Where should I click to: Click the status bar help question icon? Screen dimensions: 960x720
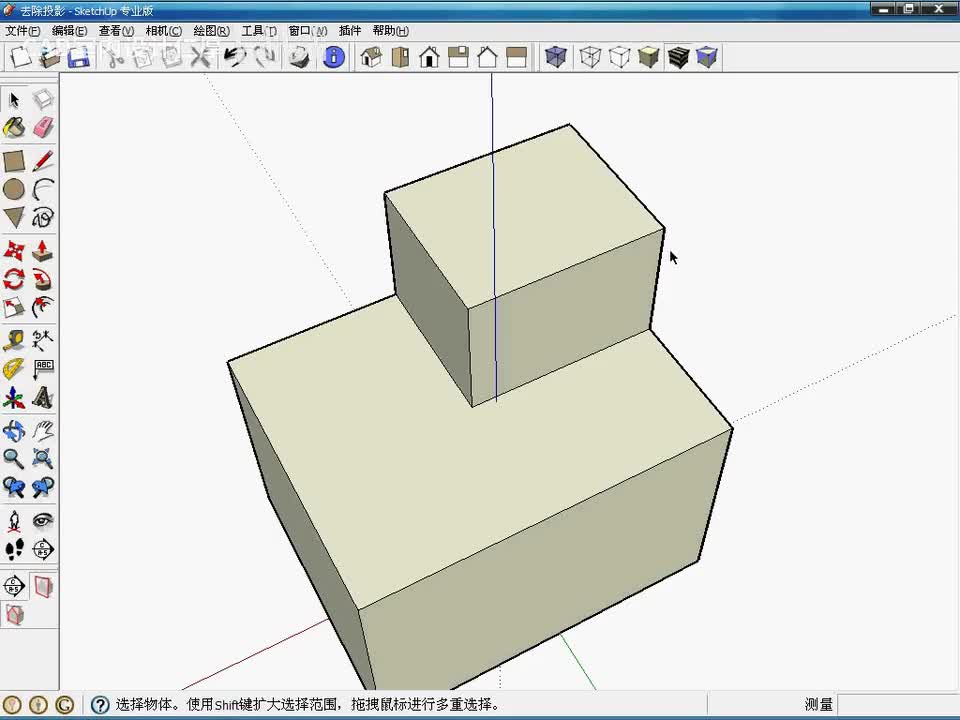click(x=100, y=705)
